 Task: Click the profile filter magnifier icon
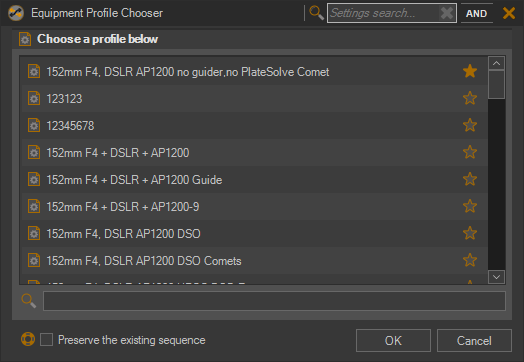coord(29,301)
